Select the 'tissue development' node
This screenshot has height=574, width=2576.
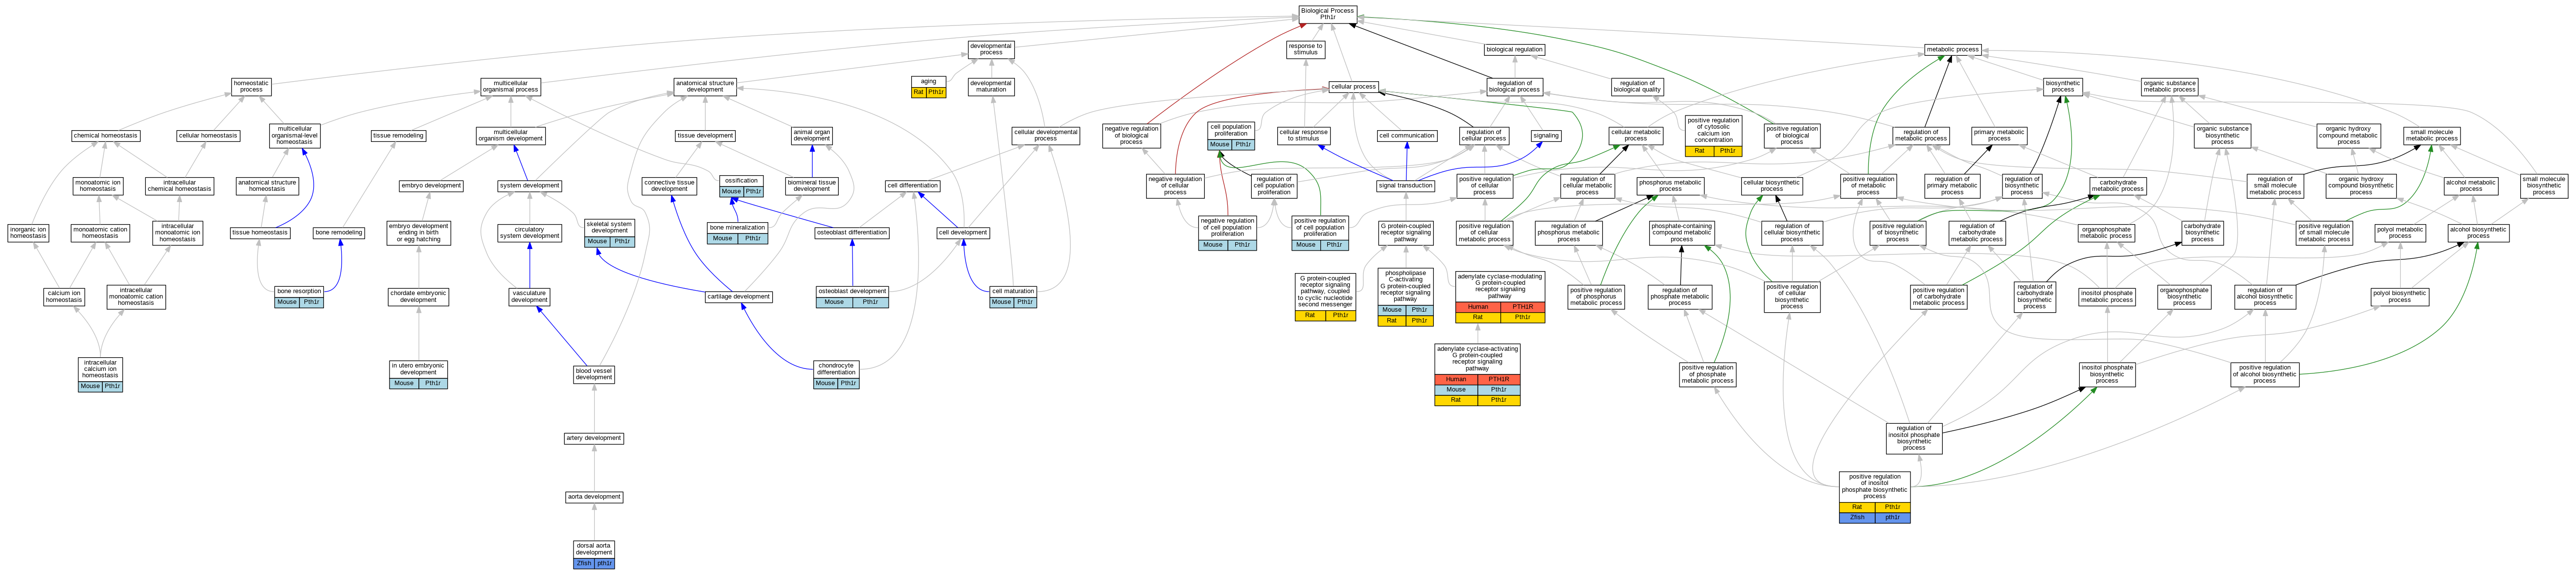tap(705, 135)
